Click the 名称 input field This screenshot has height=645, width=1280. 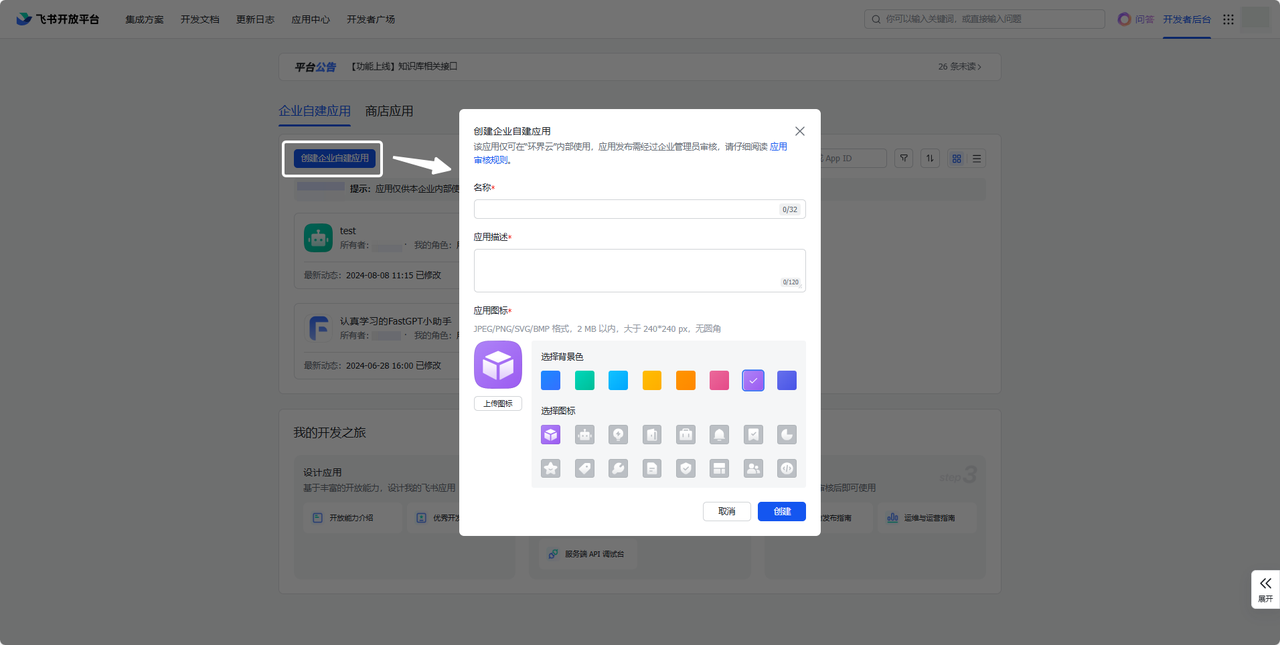[627, 209]
